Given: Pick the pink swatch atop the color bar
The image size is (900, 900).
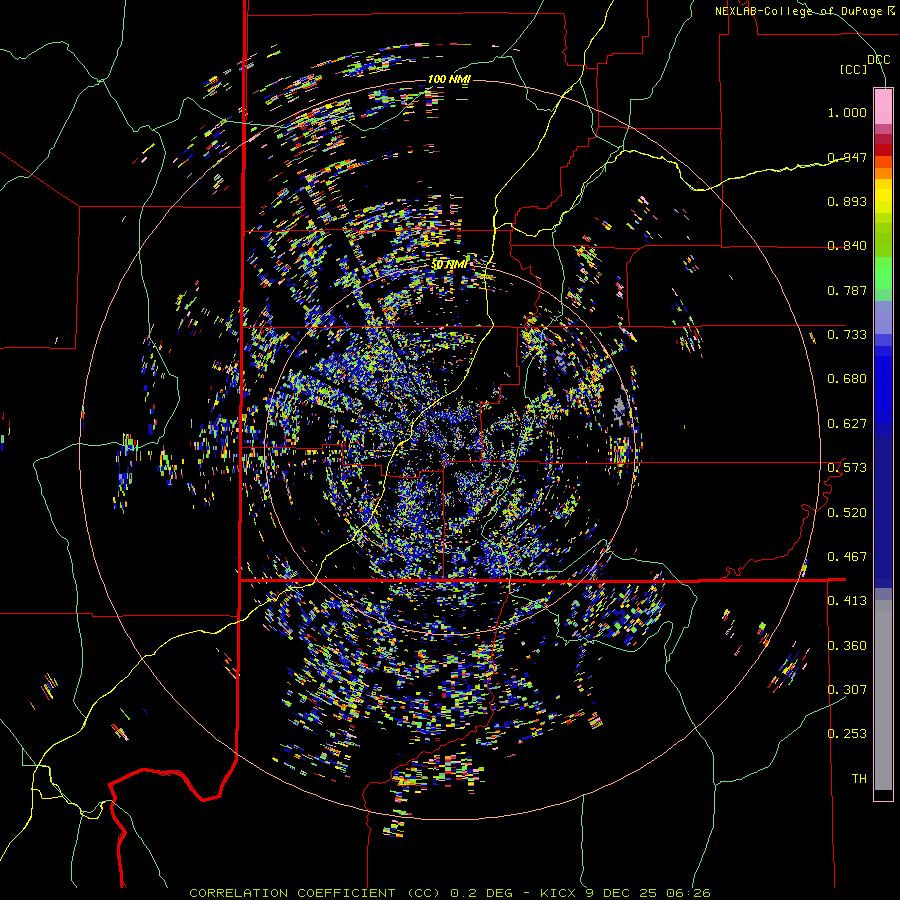Looking at the screenshot, I should coord(883,106).
